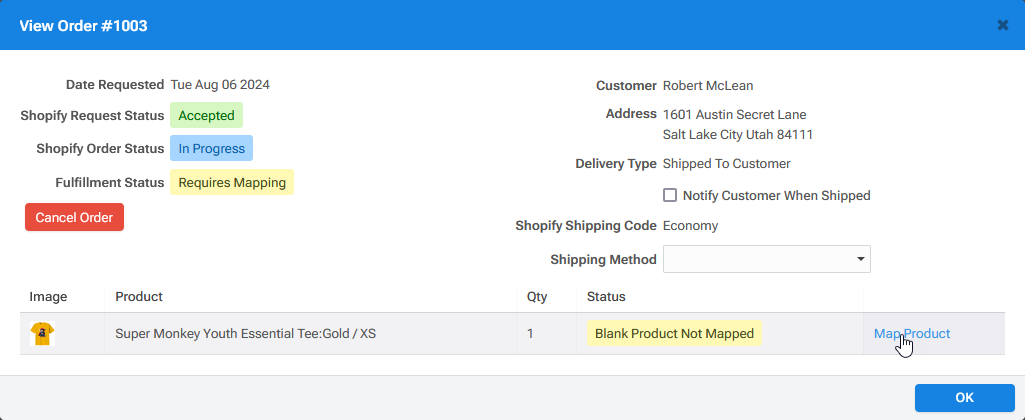This screenshot has height=420, width=1025.
Task: Click the Shipping Method label
Action: tap(603, 260)
